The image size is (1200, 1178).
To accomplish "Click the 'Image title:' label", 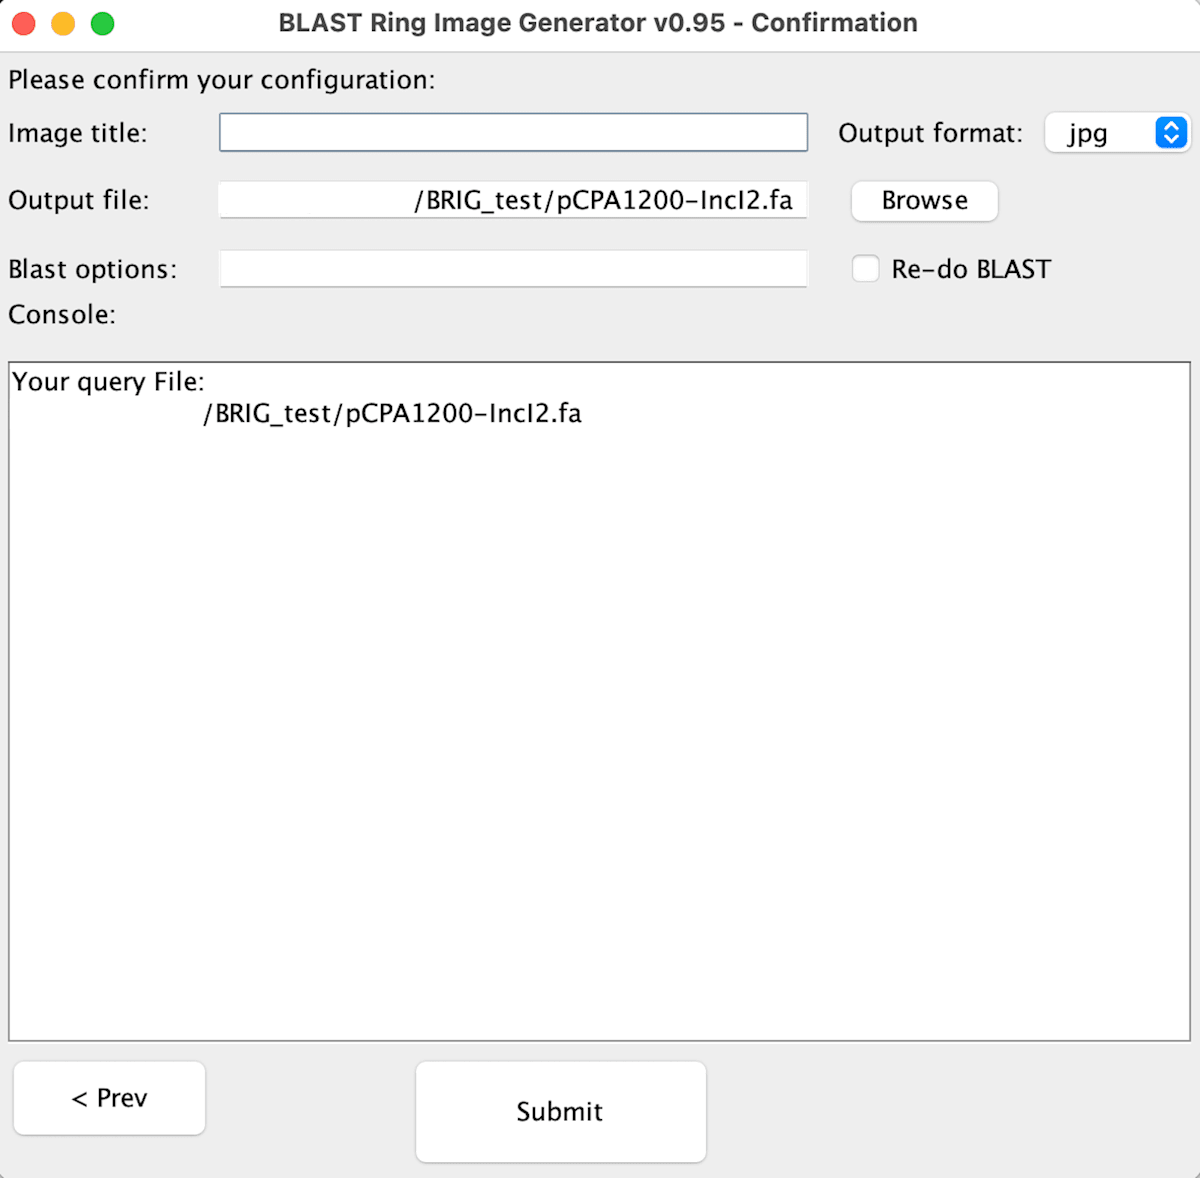I will click(78, 133).
